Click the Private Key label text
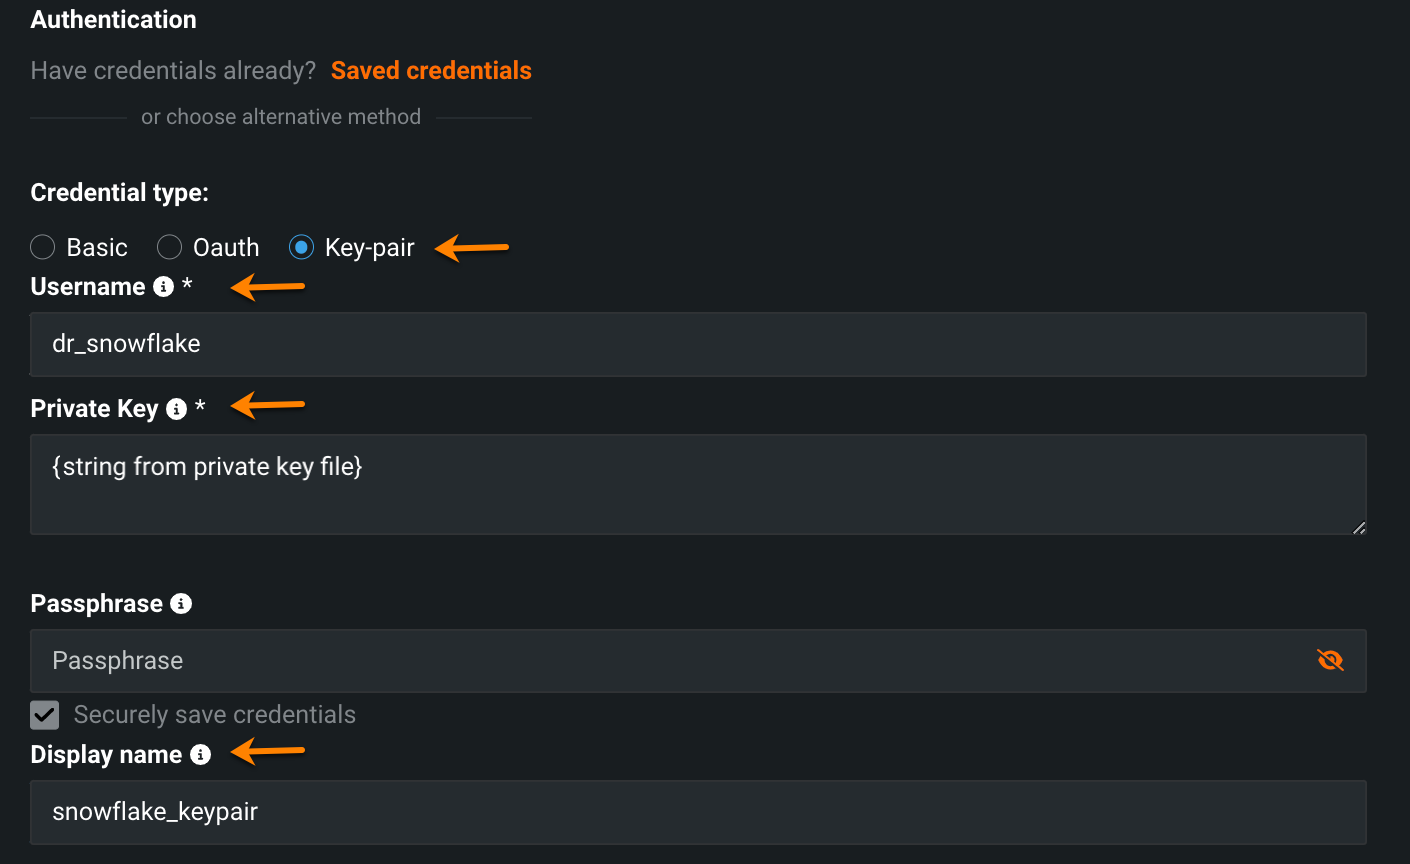1410x864 pixels. (x=94, y=409)
